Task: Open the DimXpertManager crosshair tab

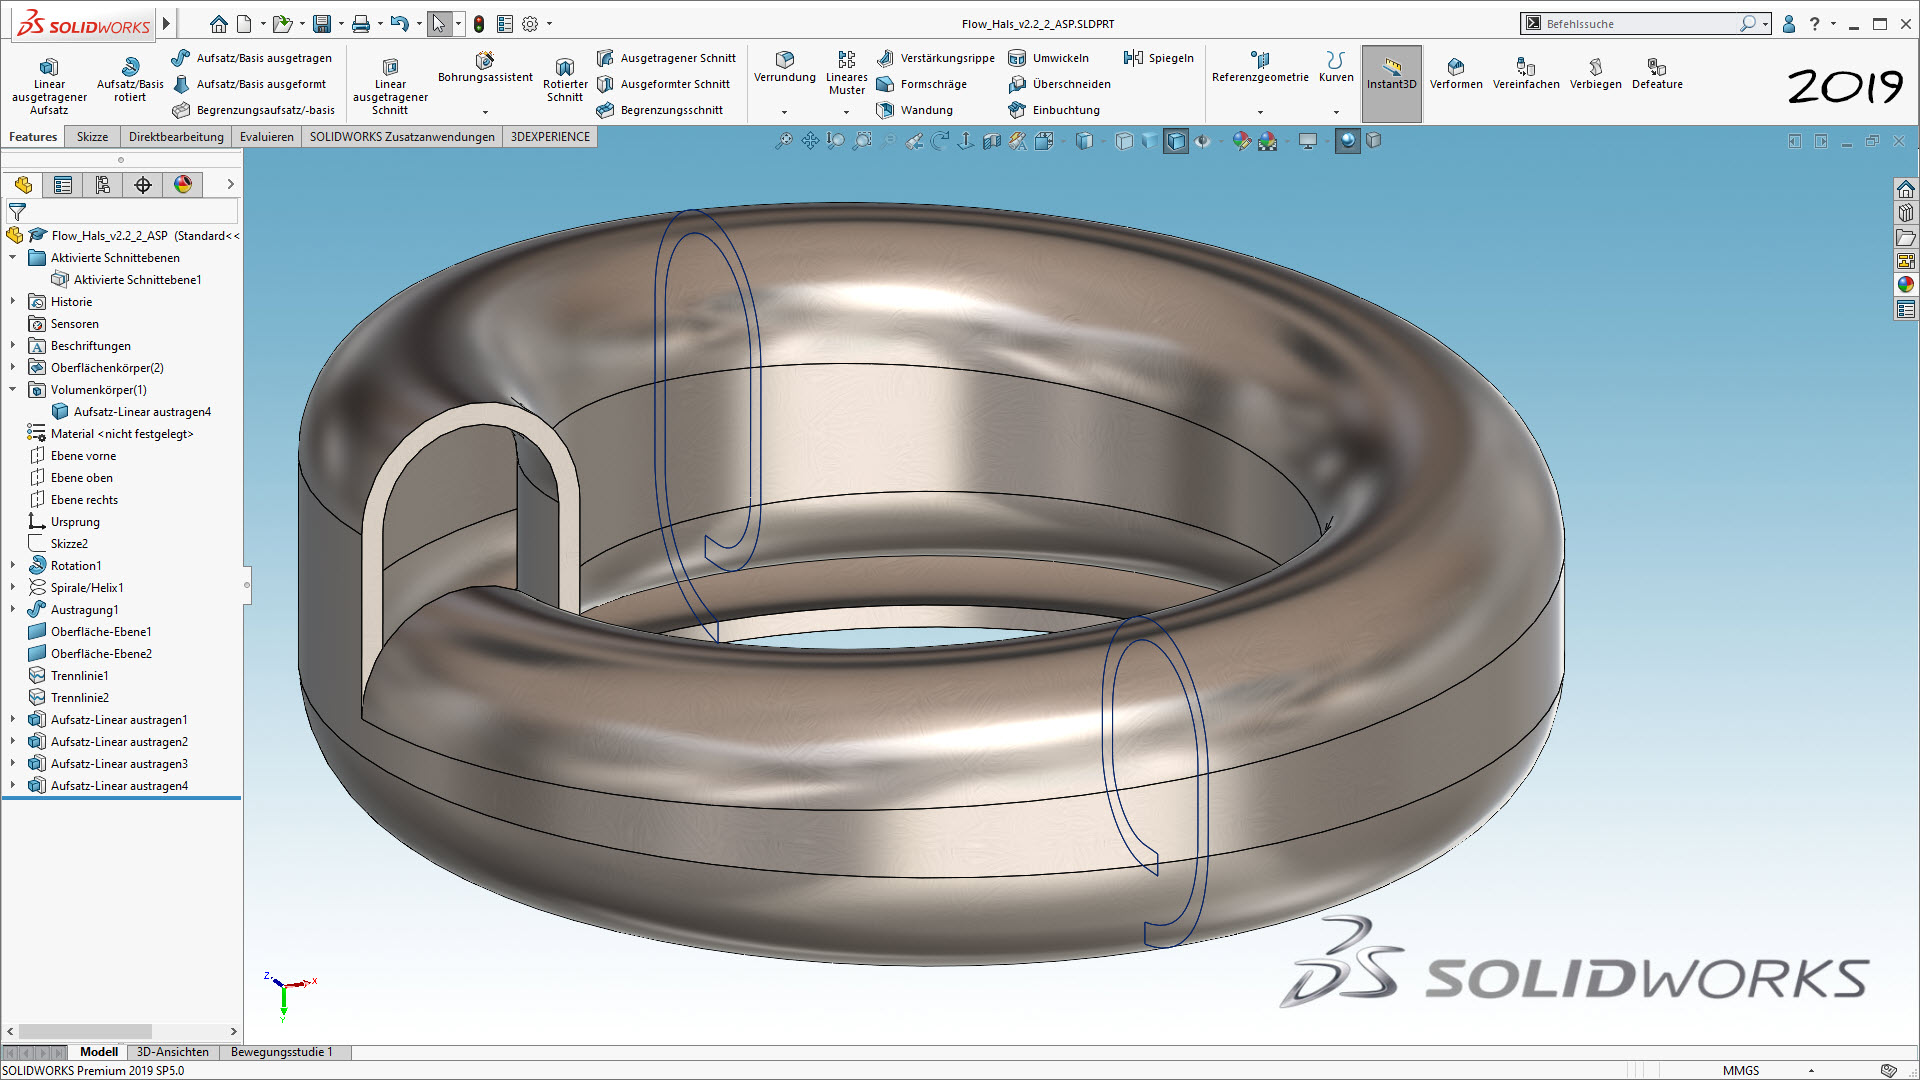Action: pyautogui.click(x=143, y=185)
